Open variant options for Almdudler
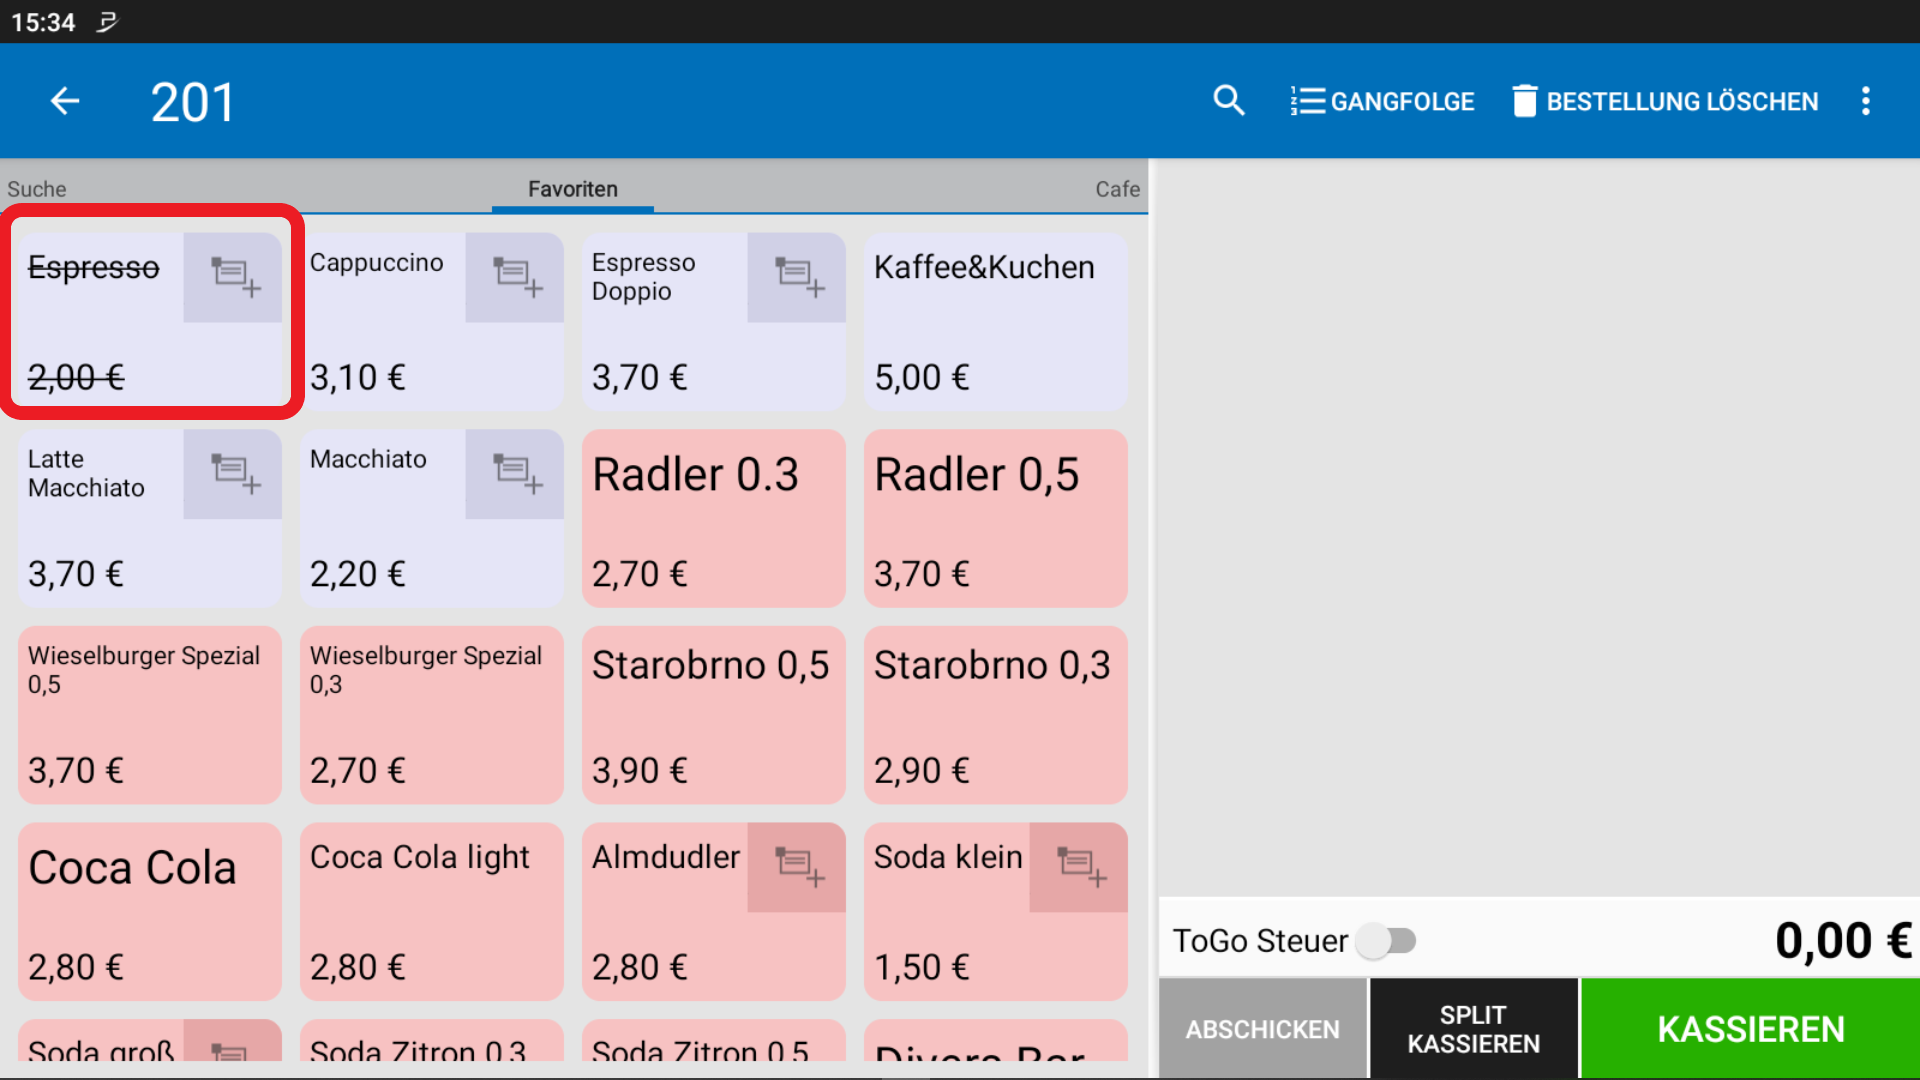Screen dimensions: 1920x1080 tap(796, 868)
